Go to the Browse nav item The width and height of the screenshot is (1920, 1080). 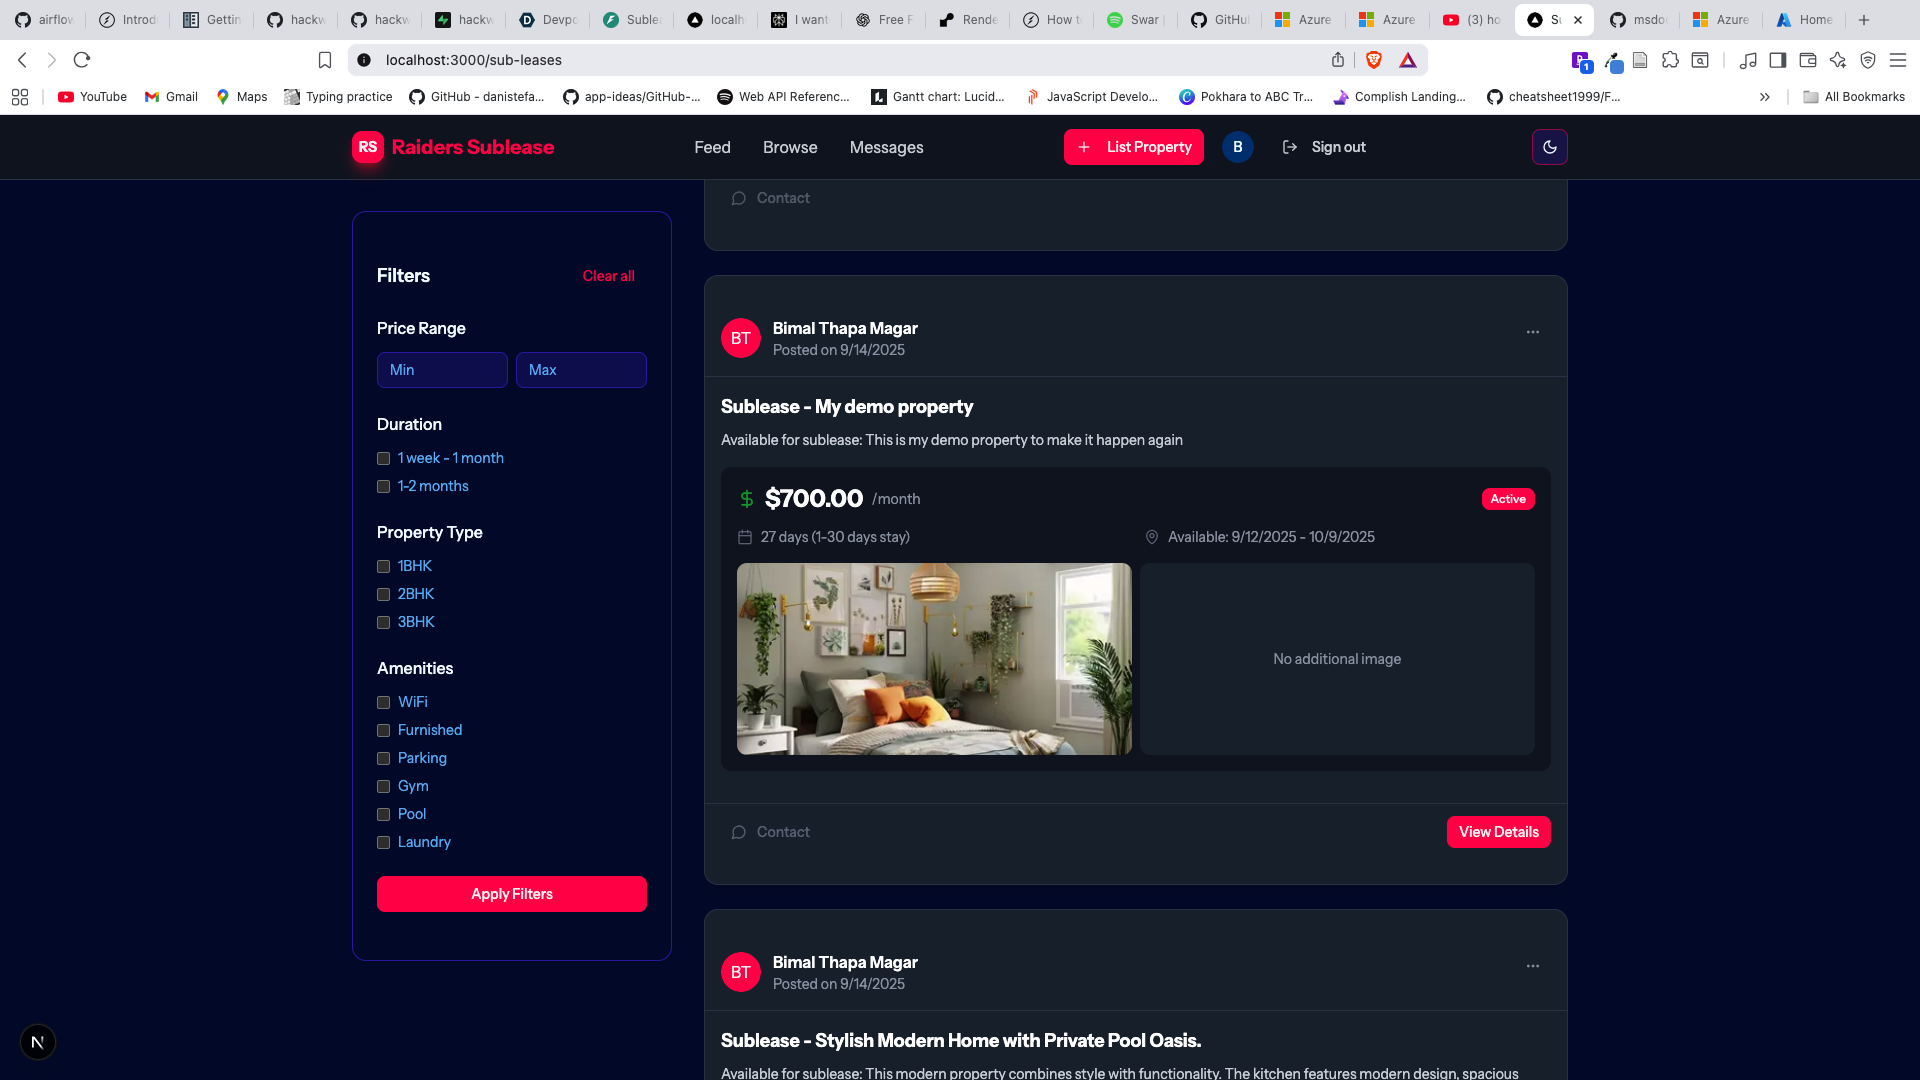point(790,147)
